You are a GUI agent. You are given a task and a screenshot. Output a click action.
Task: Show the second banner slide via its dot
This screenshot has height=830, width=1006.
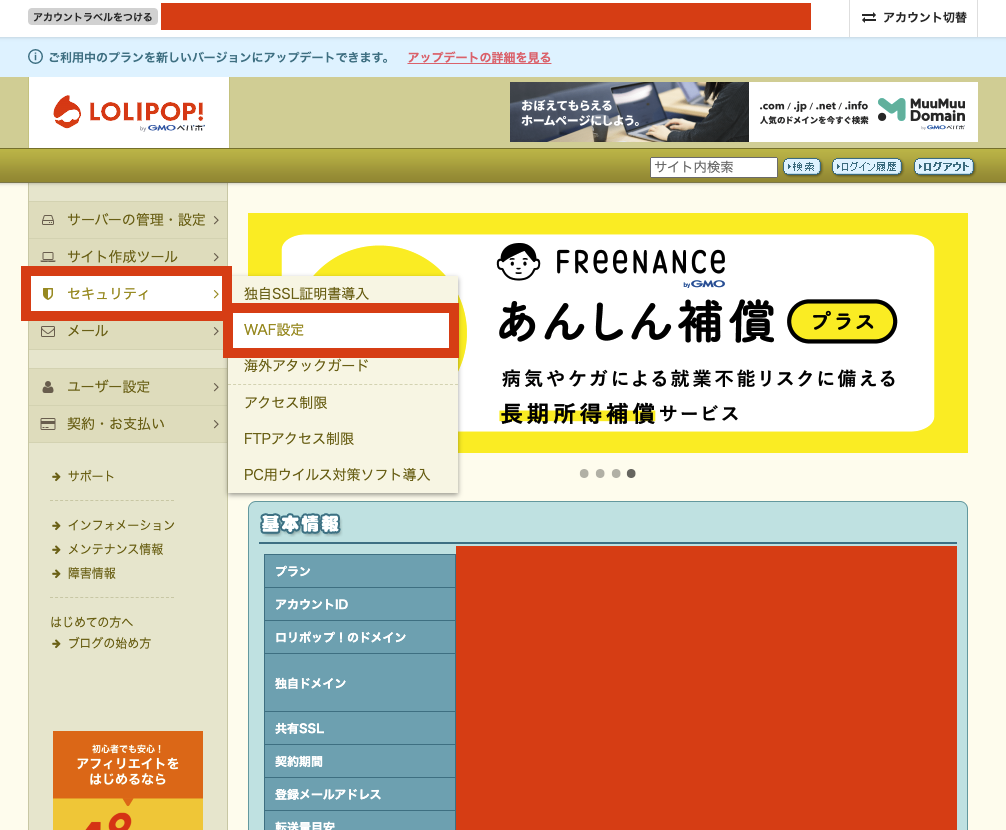point(600,473)
